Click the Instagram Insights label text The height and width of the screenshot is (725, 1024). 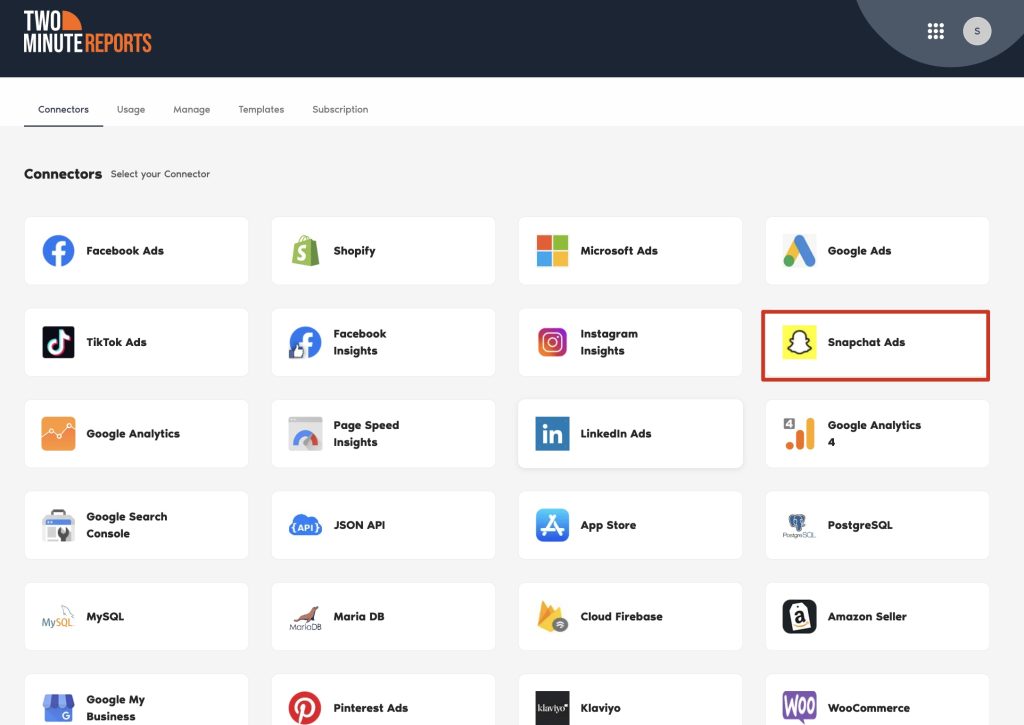tap(609, 342)
